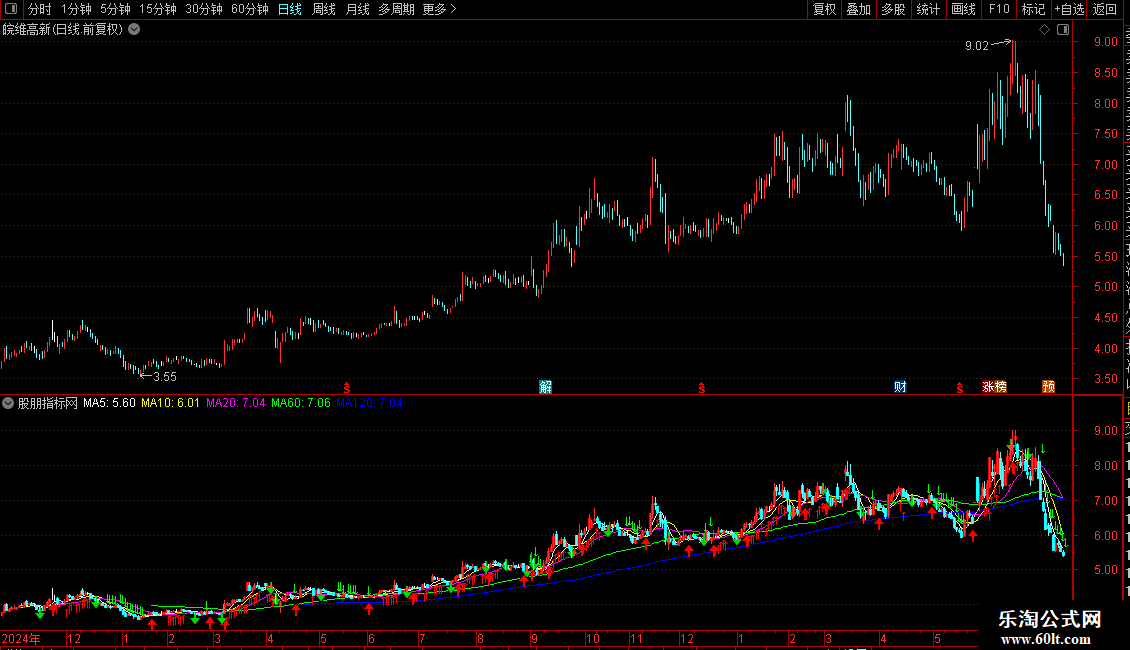
Task: Click the 9.00 label on main price axis
Action: pyautogui.click(x=1105, y=42)
